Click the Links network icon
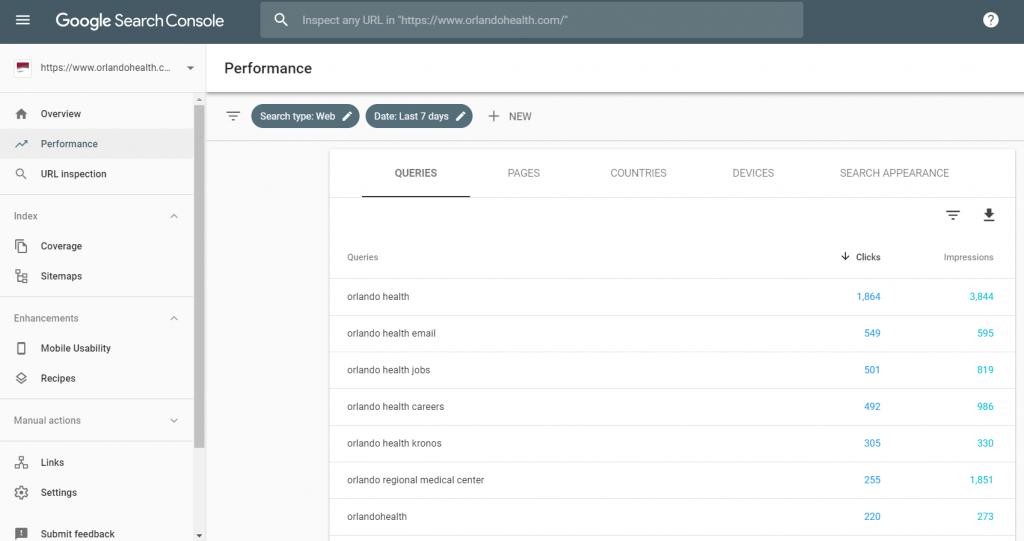 22,462
